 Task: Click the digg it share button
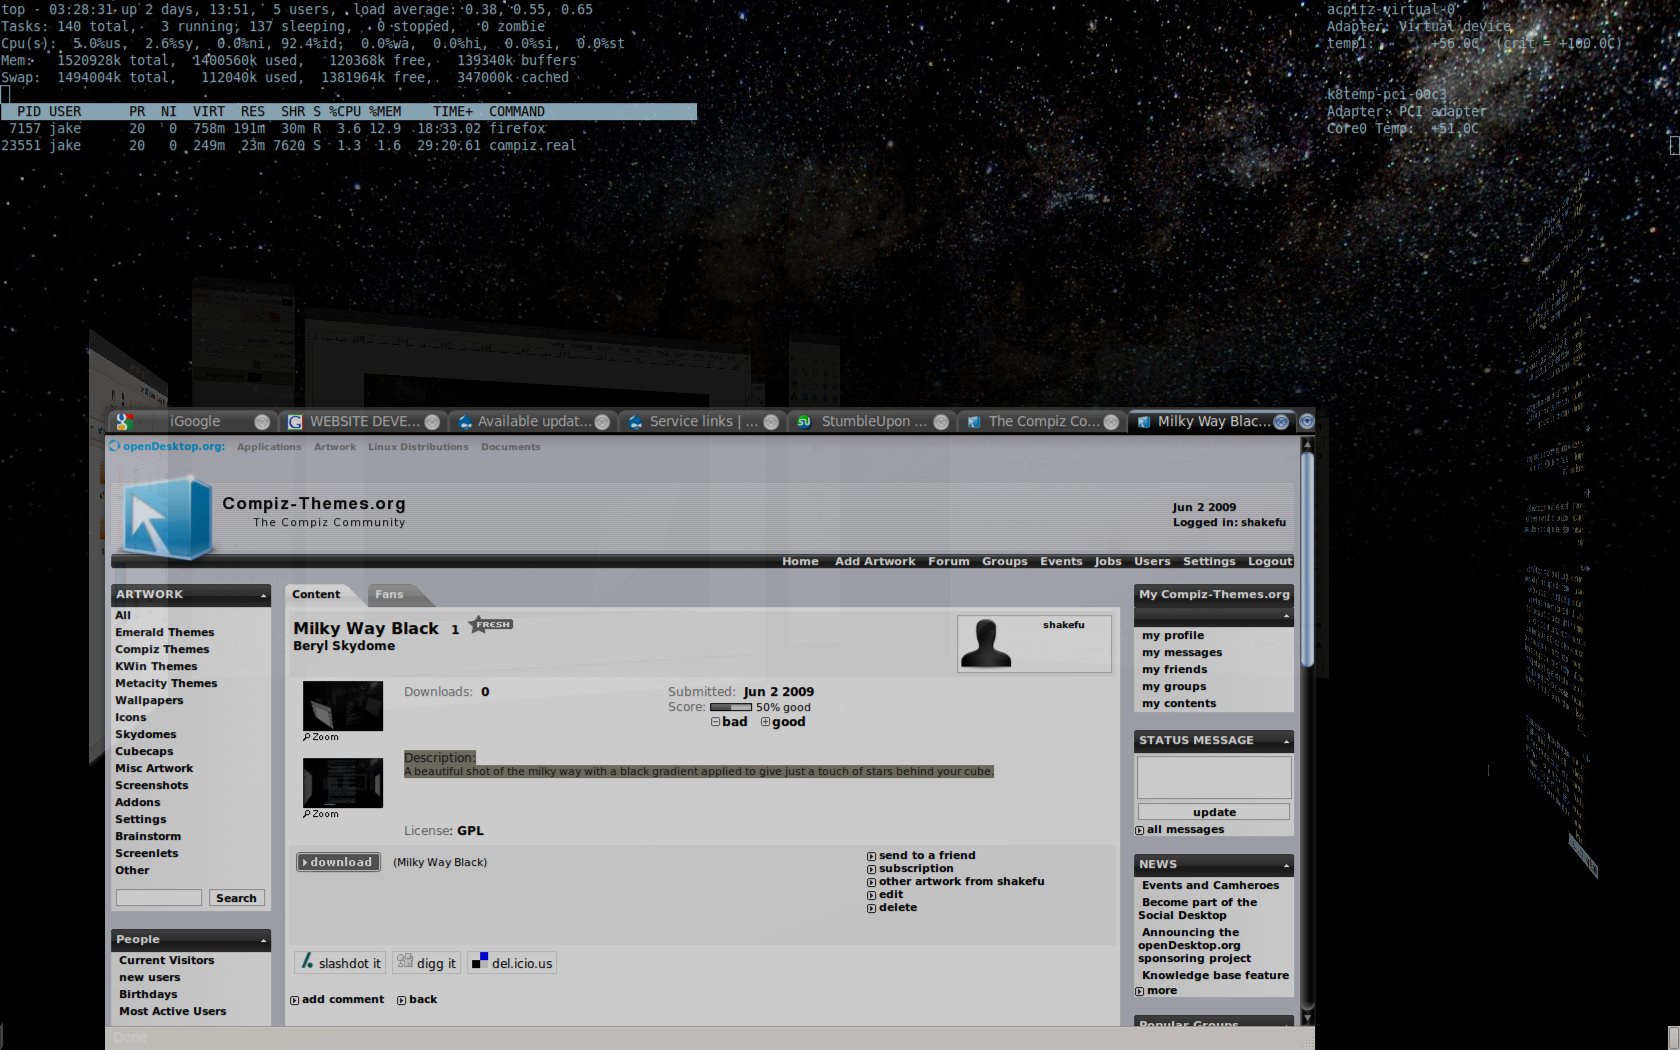427,963
